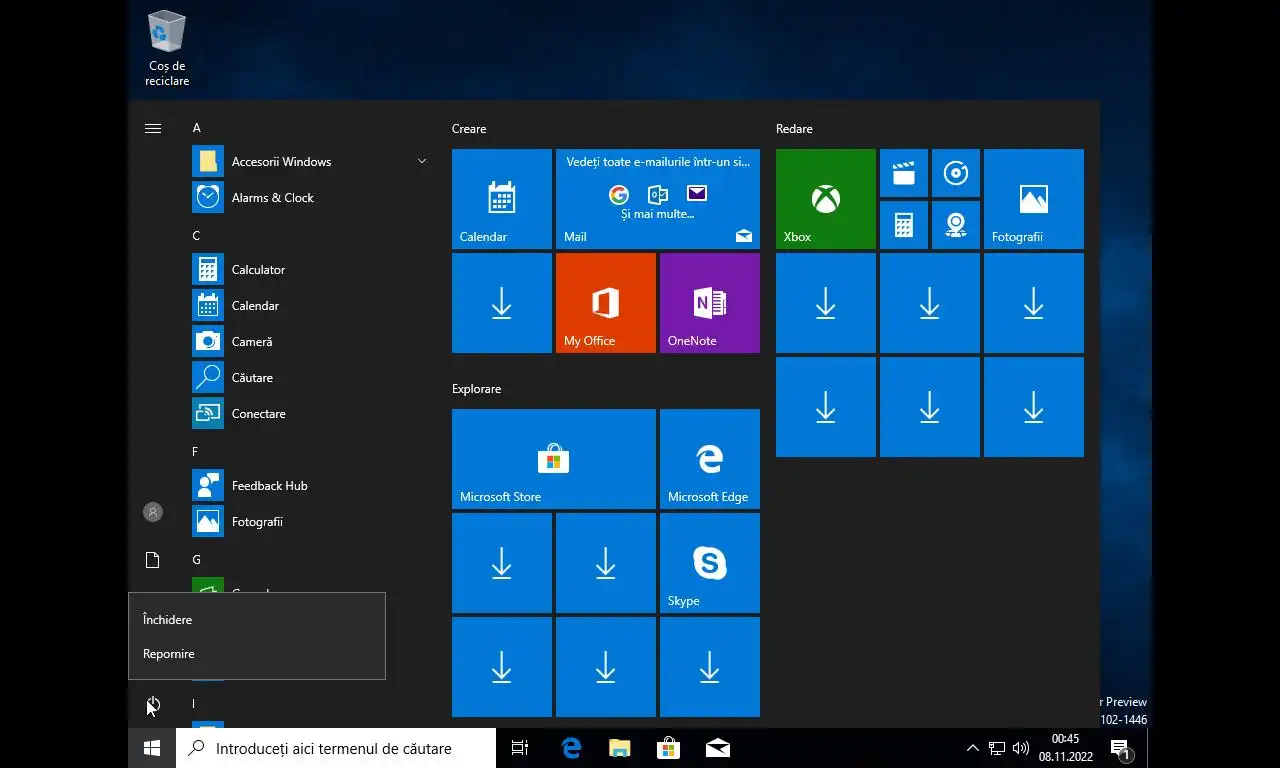Viewport: 1280px width, 768px height.
Task: Open Task View on the taskbar
Action: click(x=520, y=748)
